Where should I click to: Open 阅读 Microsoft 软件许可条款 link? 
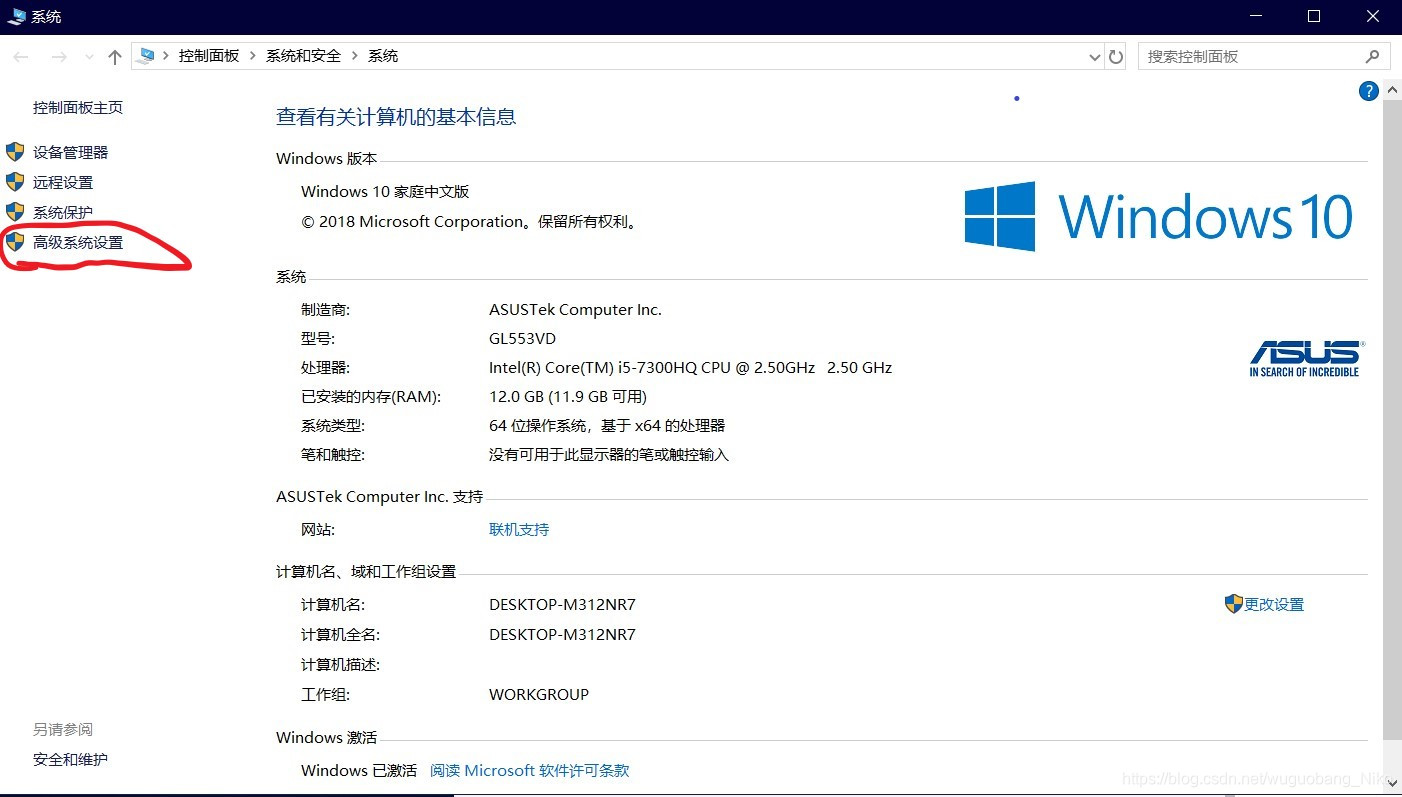[x=530, y=770]
